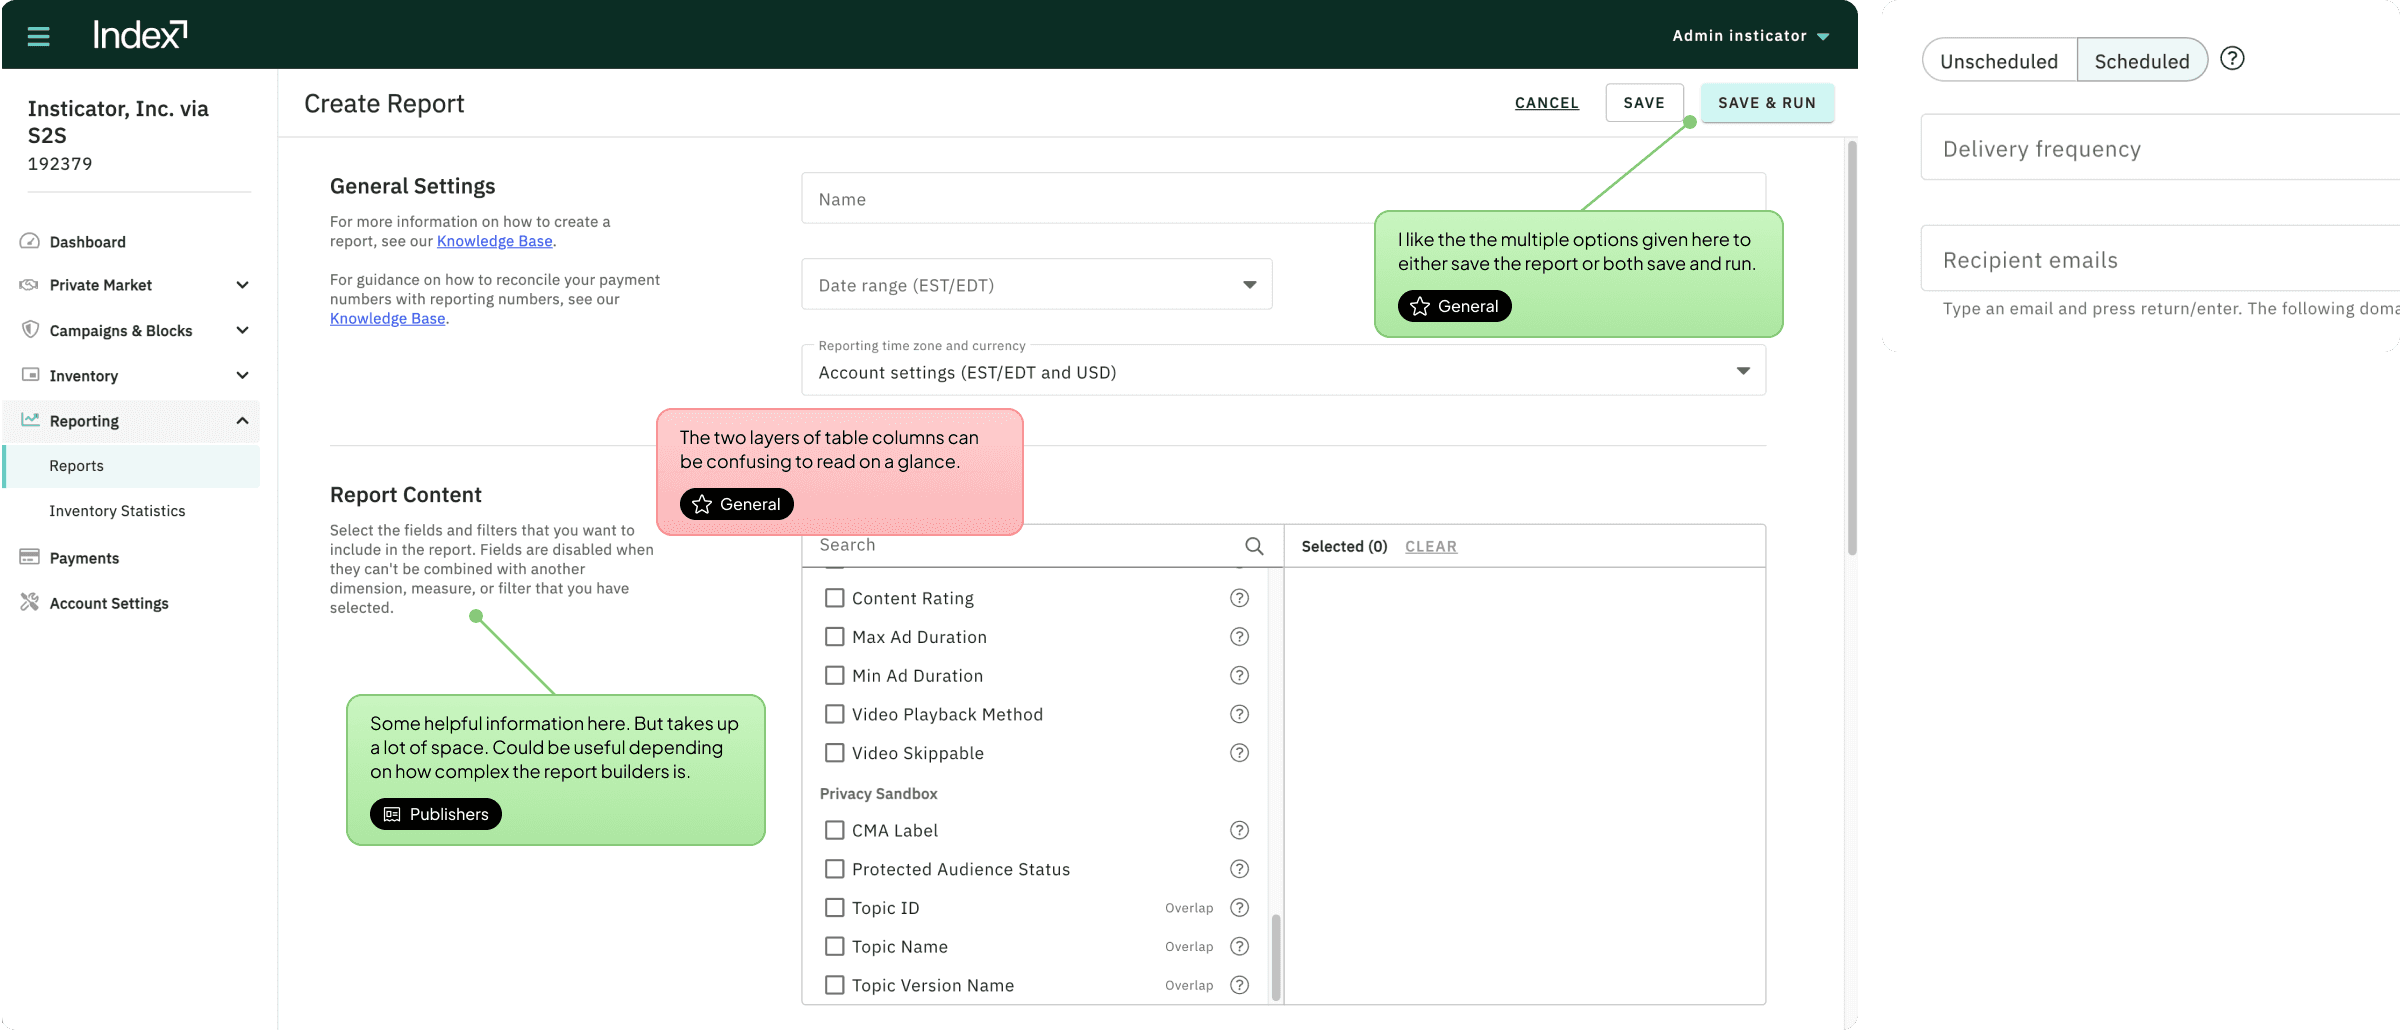The height and width of the screenshot is (1030, 2400).
Task: Expand the Inventory menu chevron
Action: tap(242, 375)
